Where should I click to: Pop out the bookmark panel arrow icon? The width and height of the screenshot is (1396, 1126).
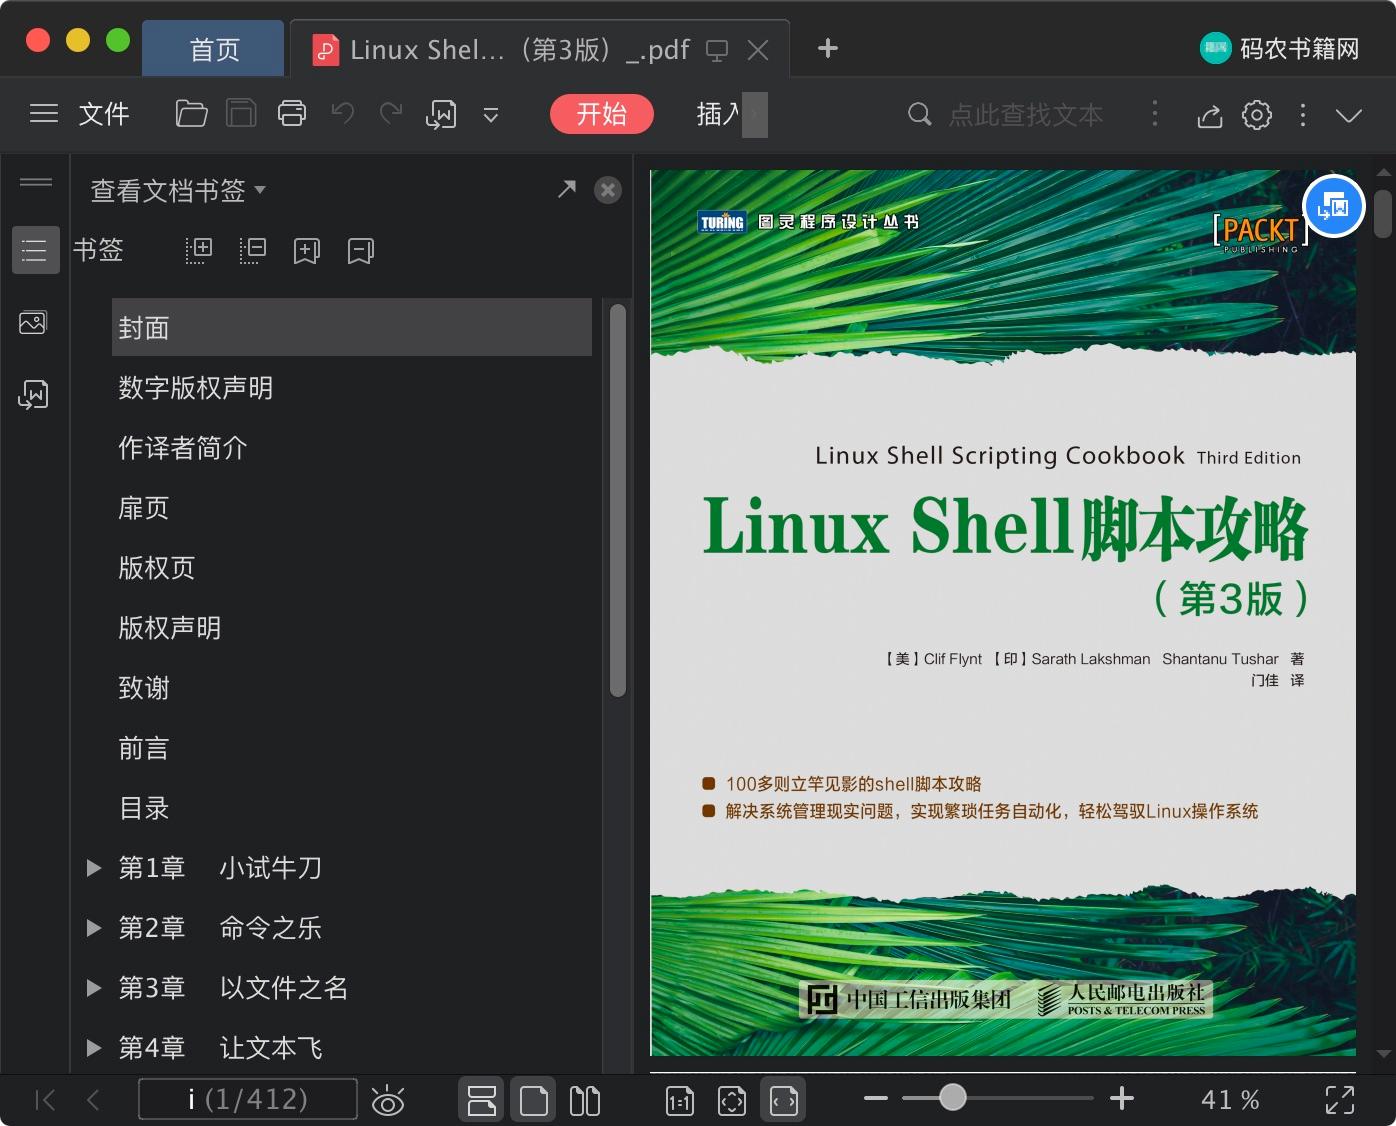[x=567, y=189]
